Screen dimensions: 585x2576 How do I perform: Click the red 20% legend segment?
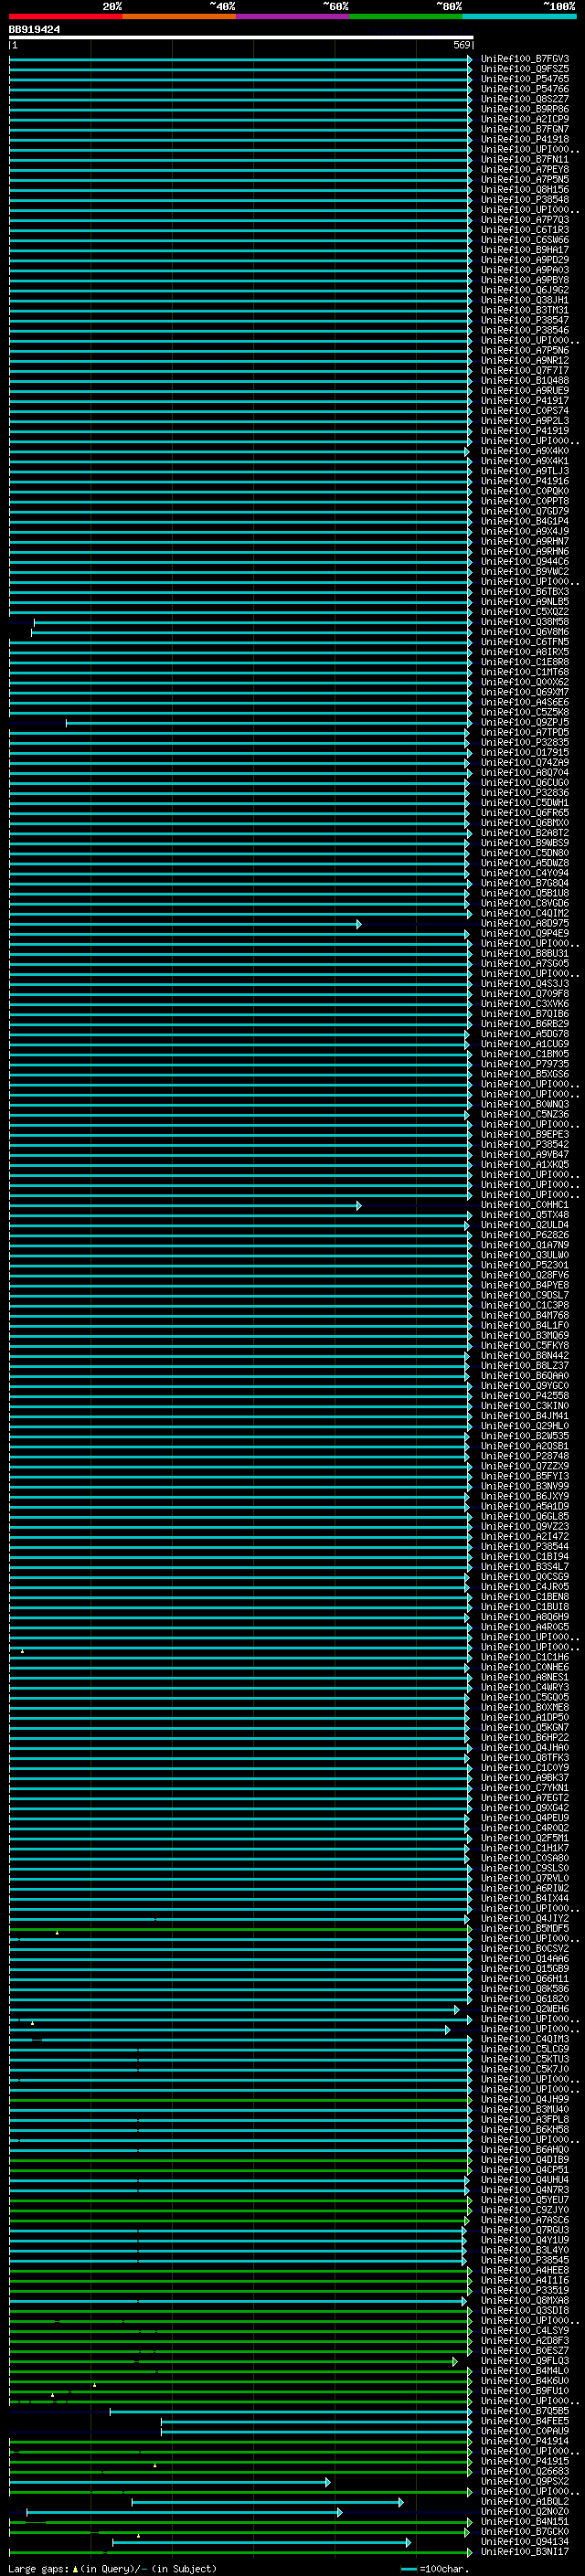click(66, 16)
